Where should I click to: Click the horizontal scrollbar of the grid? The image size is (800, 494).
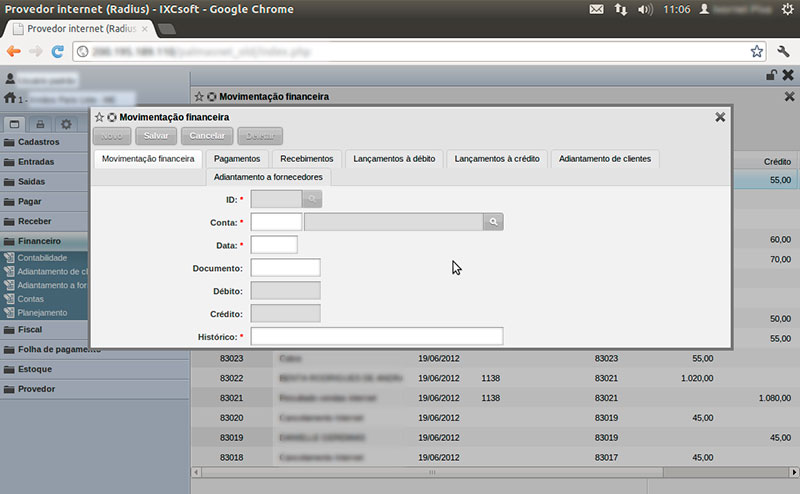click(x=432, y=473)
